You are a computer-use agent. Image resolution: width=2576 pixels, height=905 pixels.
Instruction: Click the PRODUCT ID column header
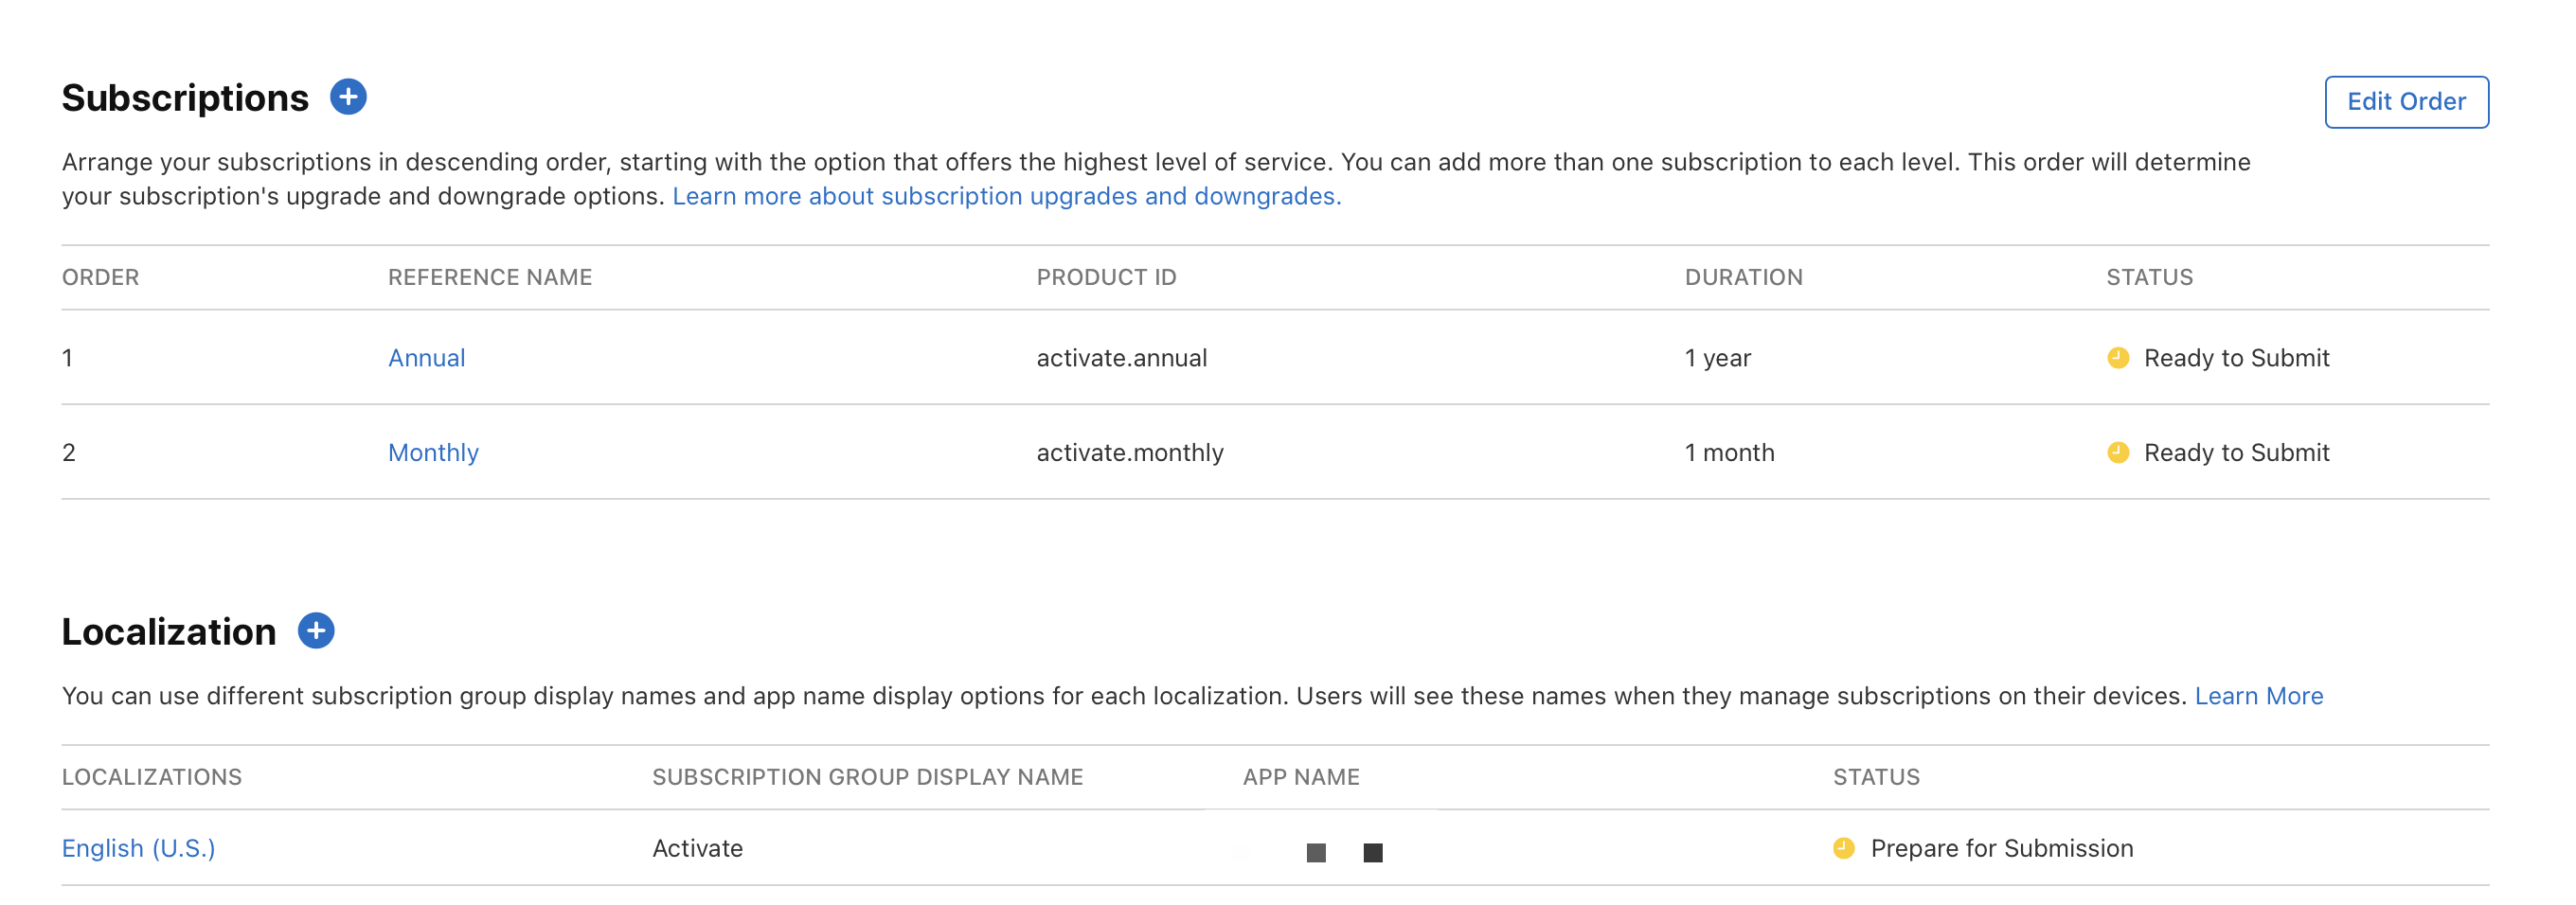[1106, 277]
